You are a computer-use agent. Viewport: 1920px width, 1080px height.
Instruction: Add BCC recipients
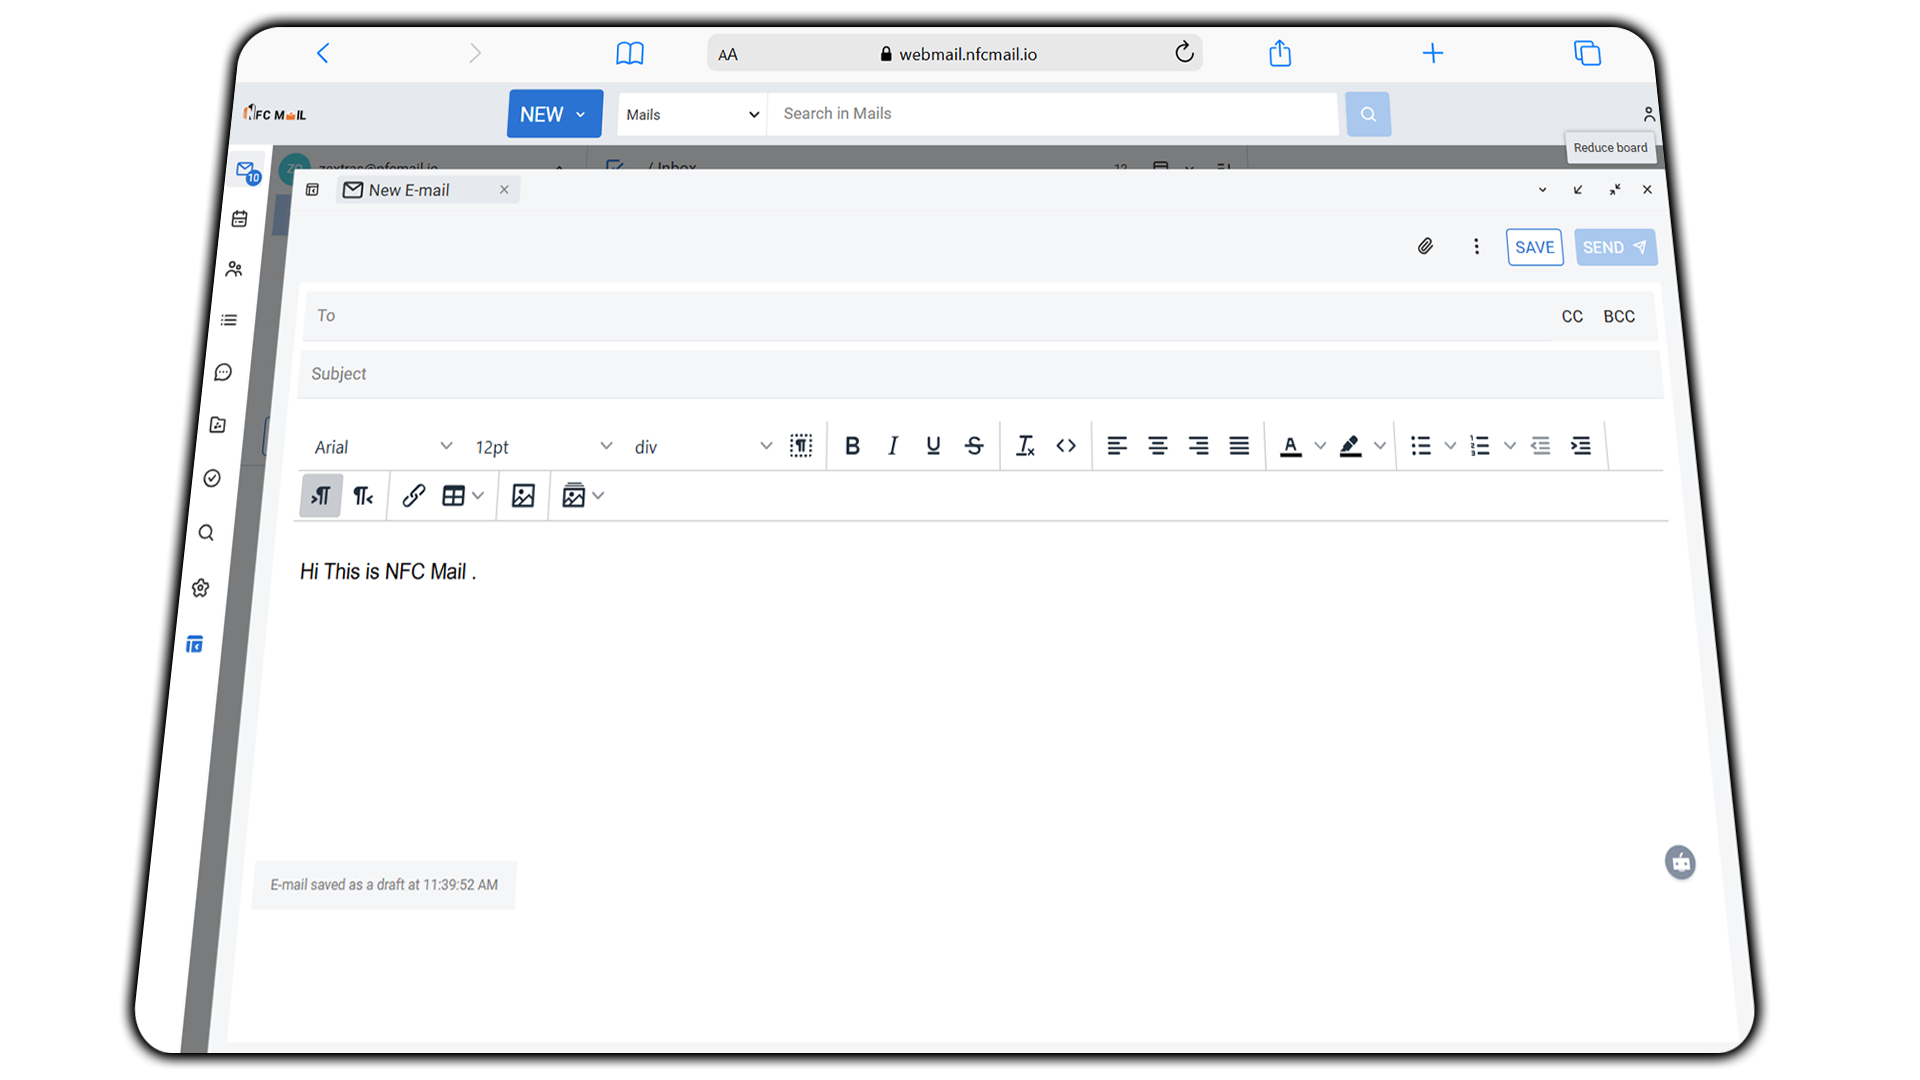pyautogui.click(x=1619, y=316)
